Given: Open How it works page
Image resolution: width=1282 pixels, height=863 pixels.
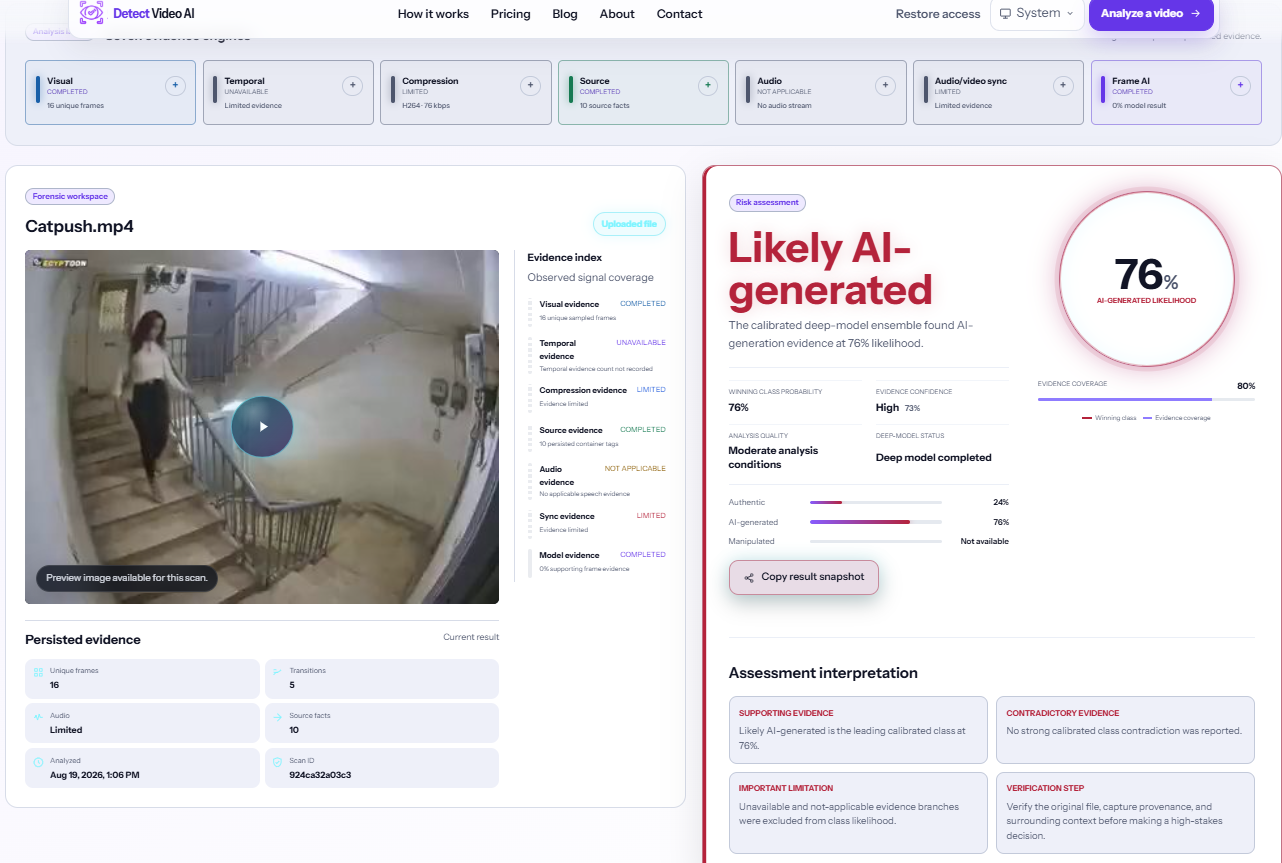Looking at the screenshot, I should click(x=433, y=14).
